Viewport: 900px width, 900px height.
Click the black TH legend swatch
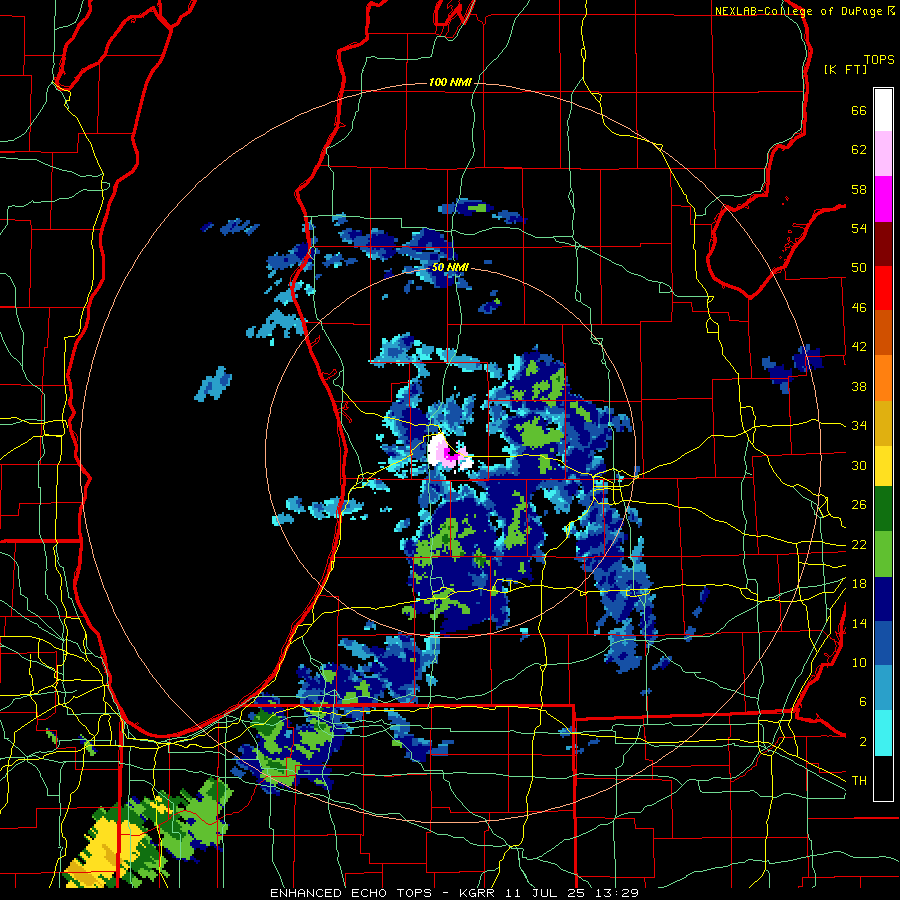click(883, 778)
